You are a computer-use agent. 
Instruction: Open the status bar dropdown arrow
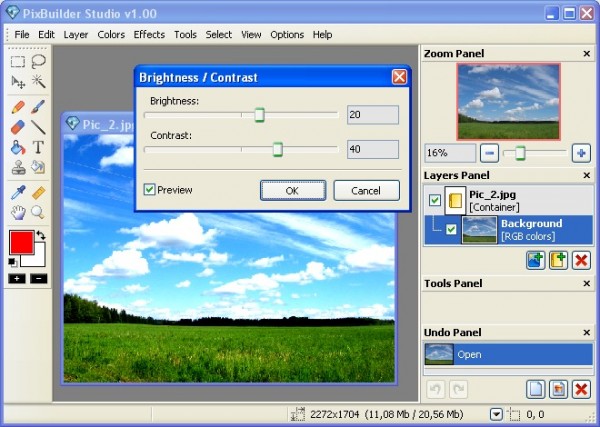(496, 414)
